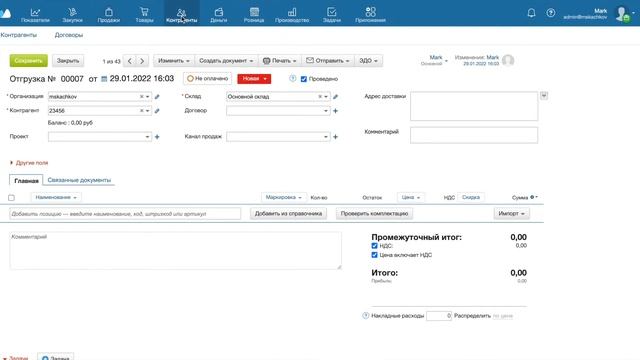Go to next document arrow
This screenshot has height=360, width=640.
point(142,61)
